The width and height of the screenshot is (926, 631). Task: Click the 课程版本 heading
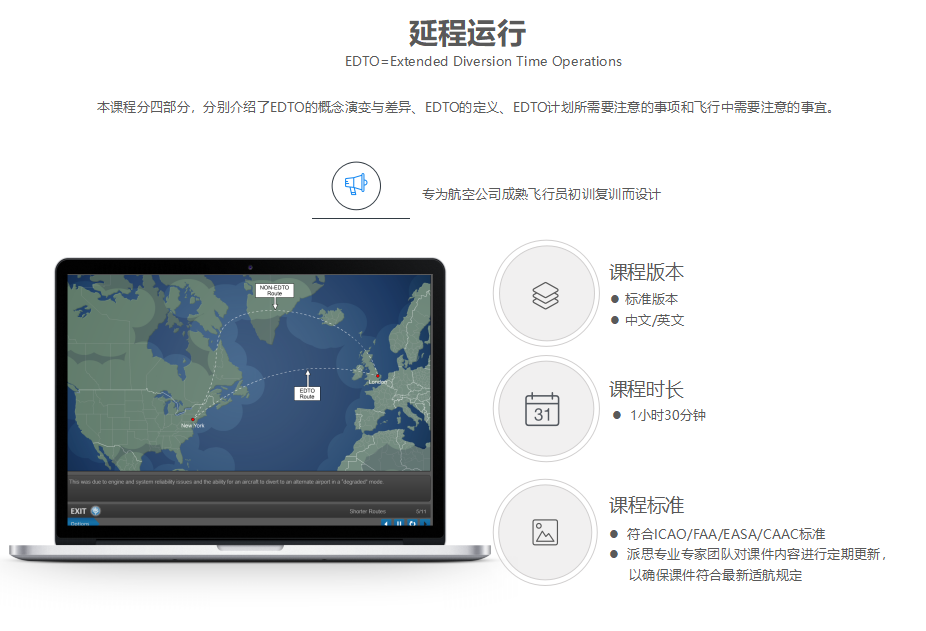click(646, 272)
